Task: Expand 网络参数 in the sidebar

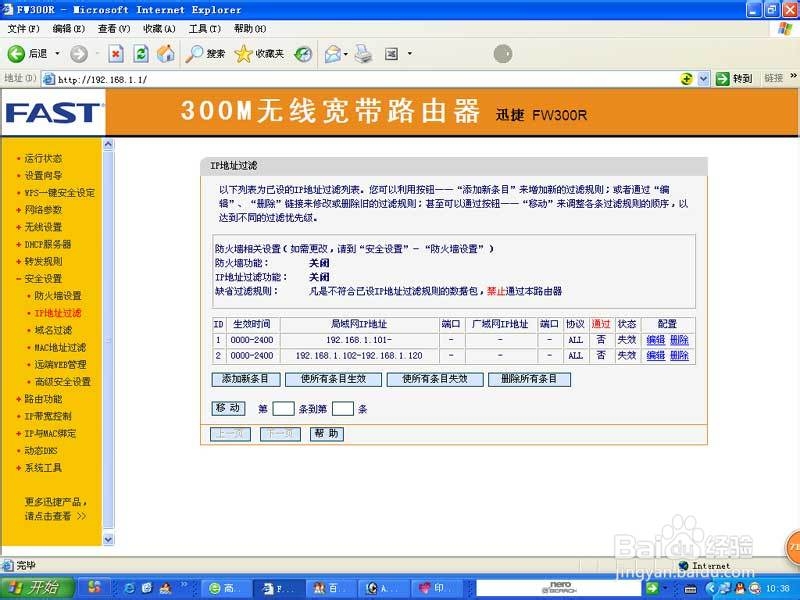Action: tap(43, 210)
